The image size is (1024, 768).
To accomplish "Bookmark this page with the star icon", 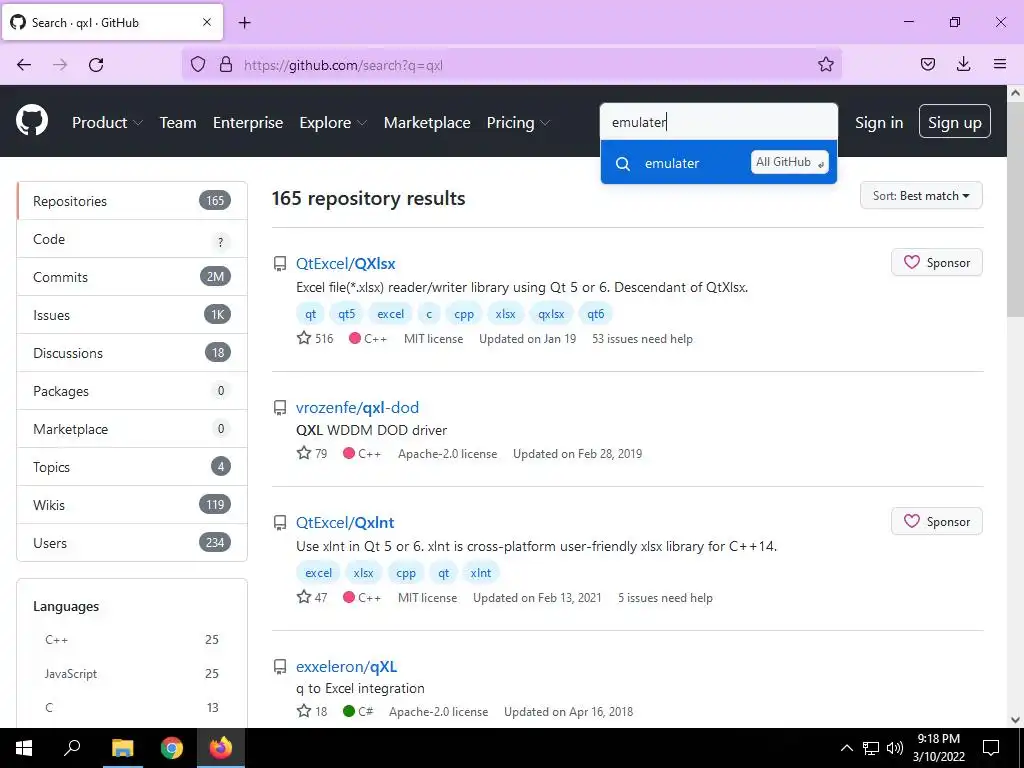I will [825, 65].
